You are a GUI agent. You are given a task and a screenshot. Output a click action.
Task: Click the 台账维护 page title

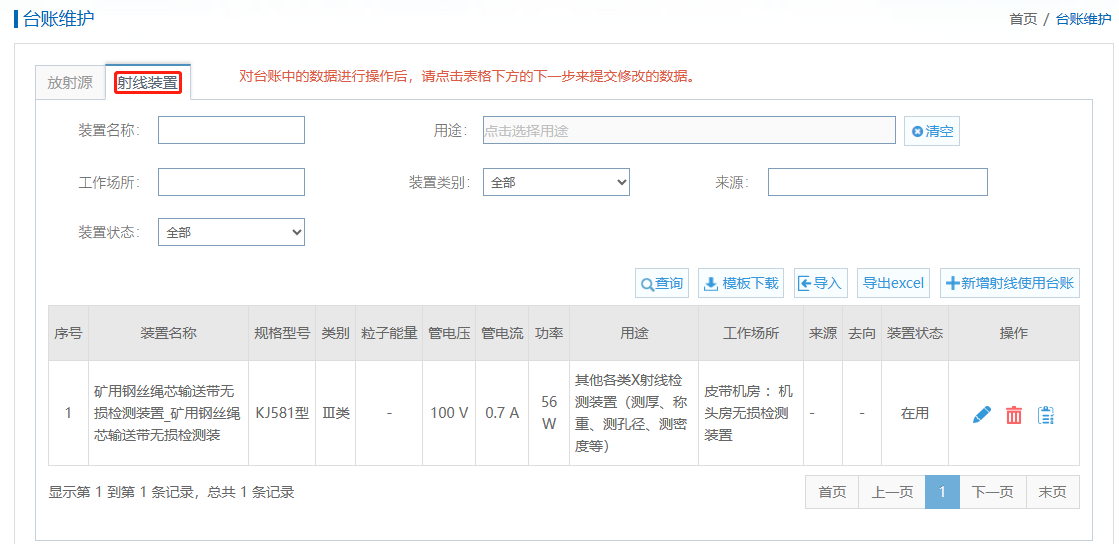pos(59,19)
